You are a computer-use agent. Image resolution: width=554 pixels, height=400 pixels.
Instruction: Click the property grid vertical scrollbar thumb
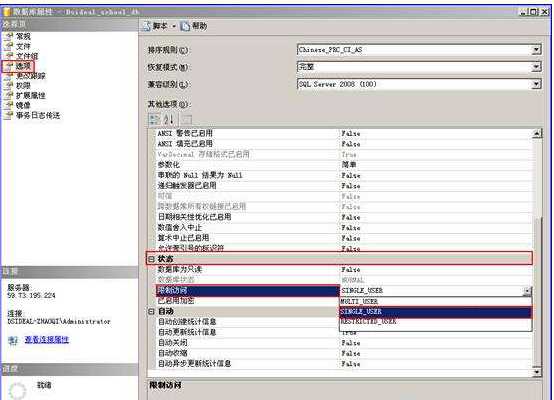pyautogui.click(x=537, y=292)
